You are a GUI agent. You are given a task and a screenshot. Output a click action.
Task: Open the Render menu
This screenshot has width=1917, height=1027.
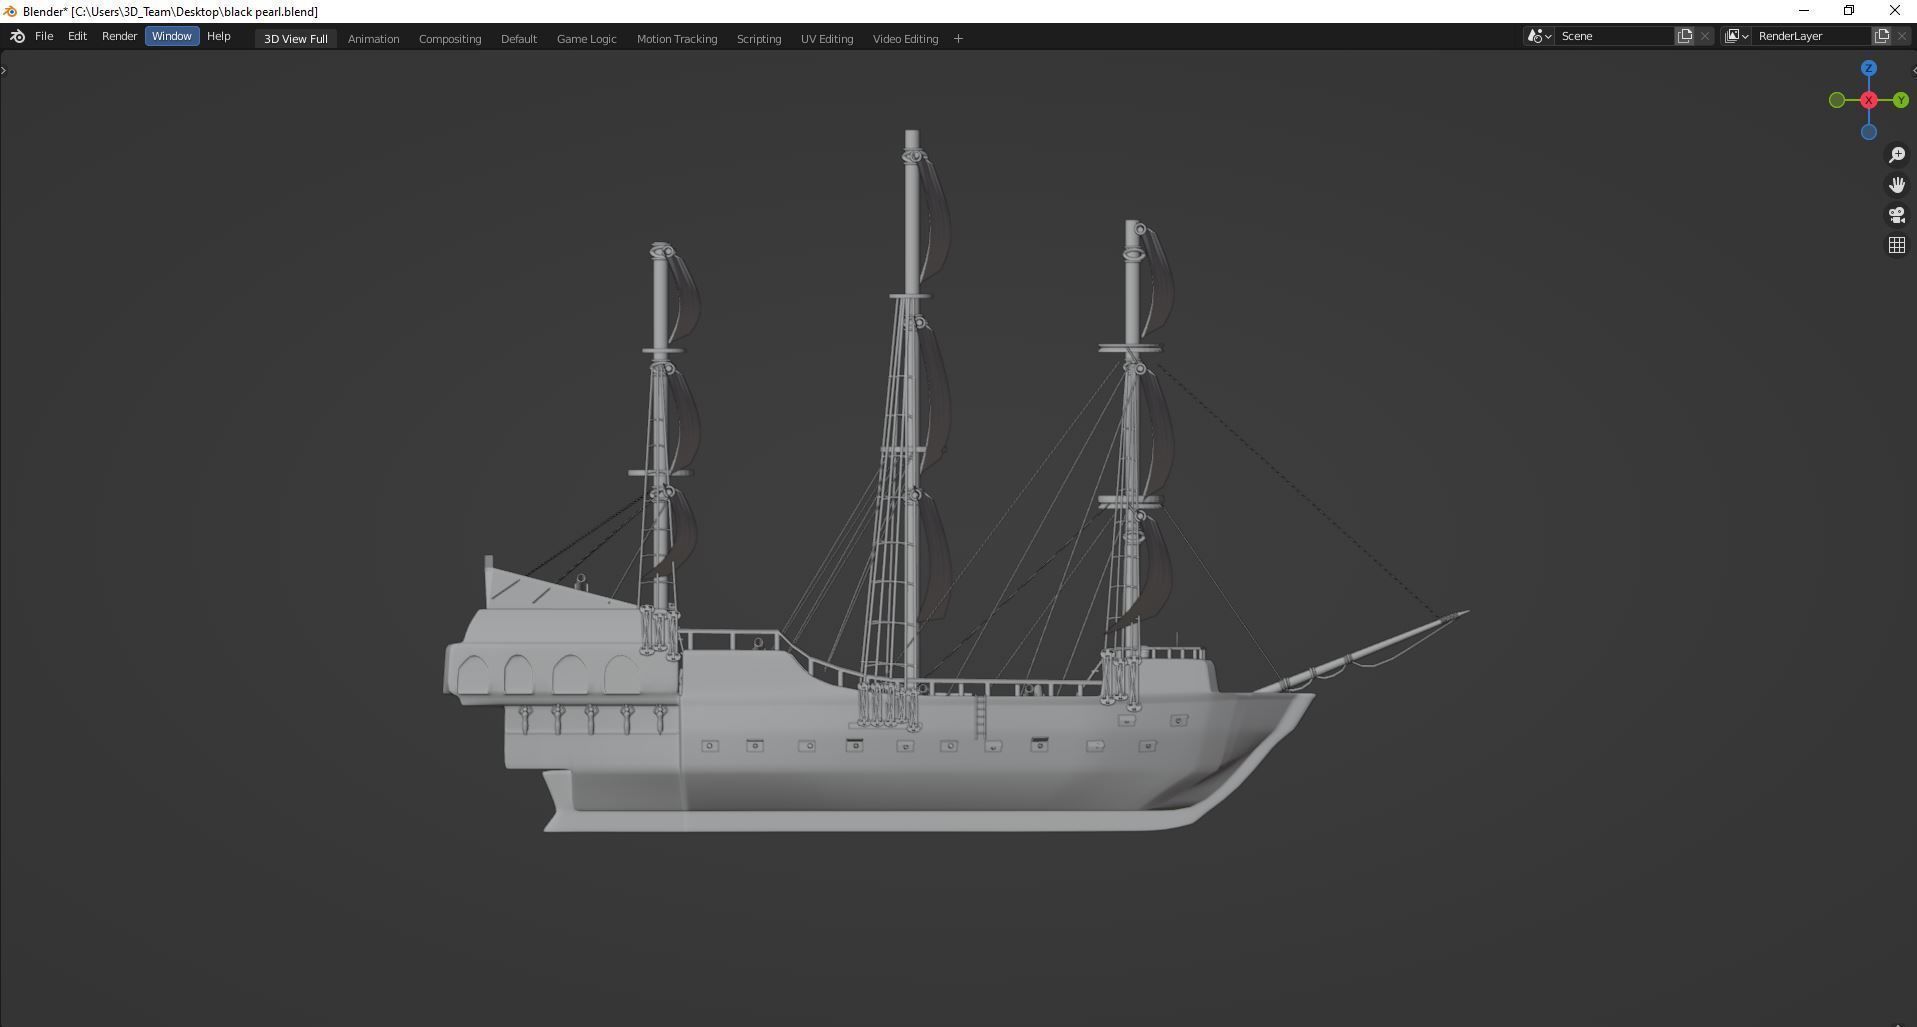[x=119, y=36]
